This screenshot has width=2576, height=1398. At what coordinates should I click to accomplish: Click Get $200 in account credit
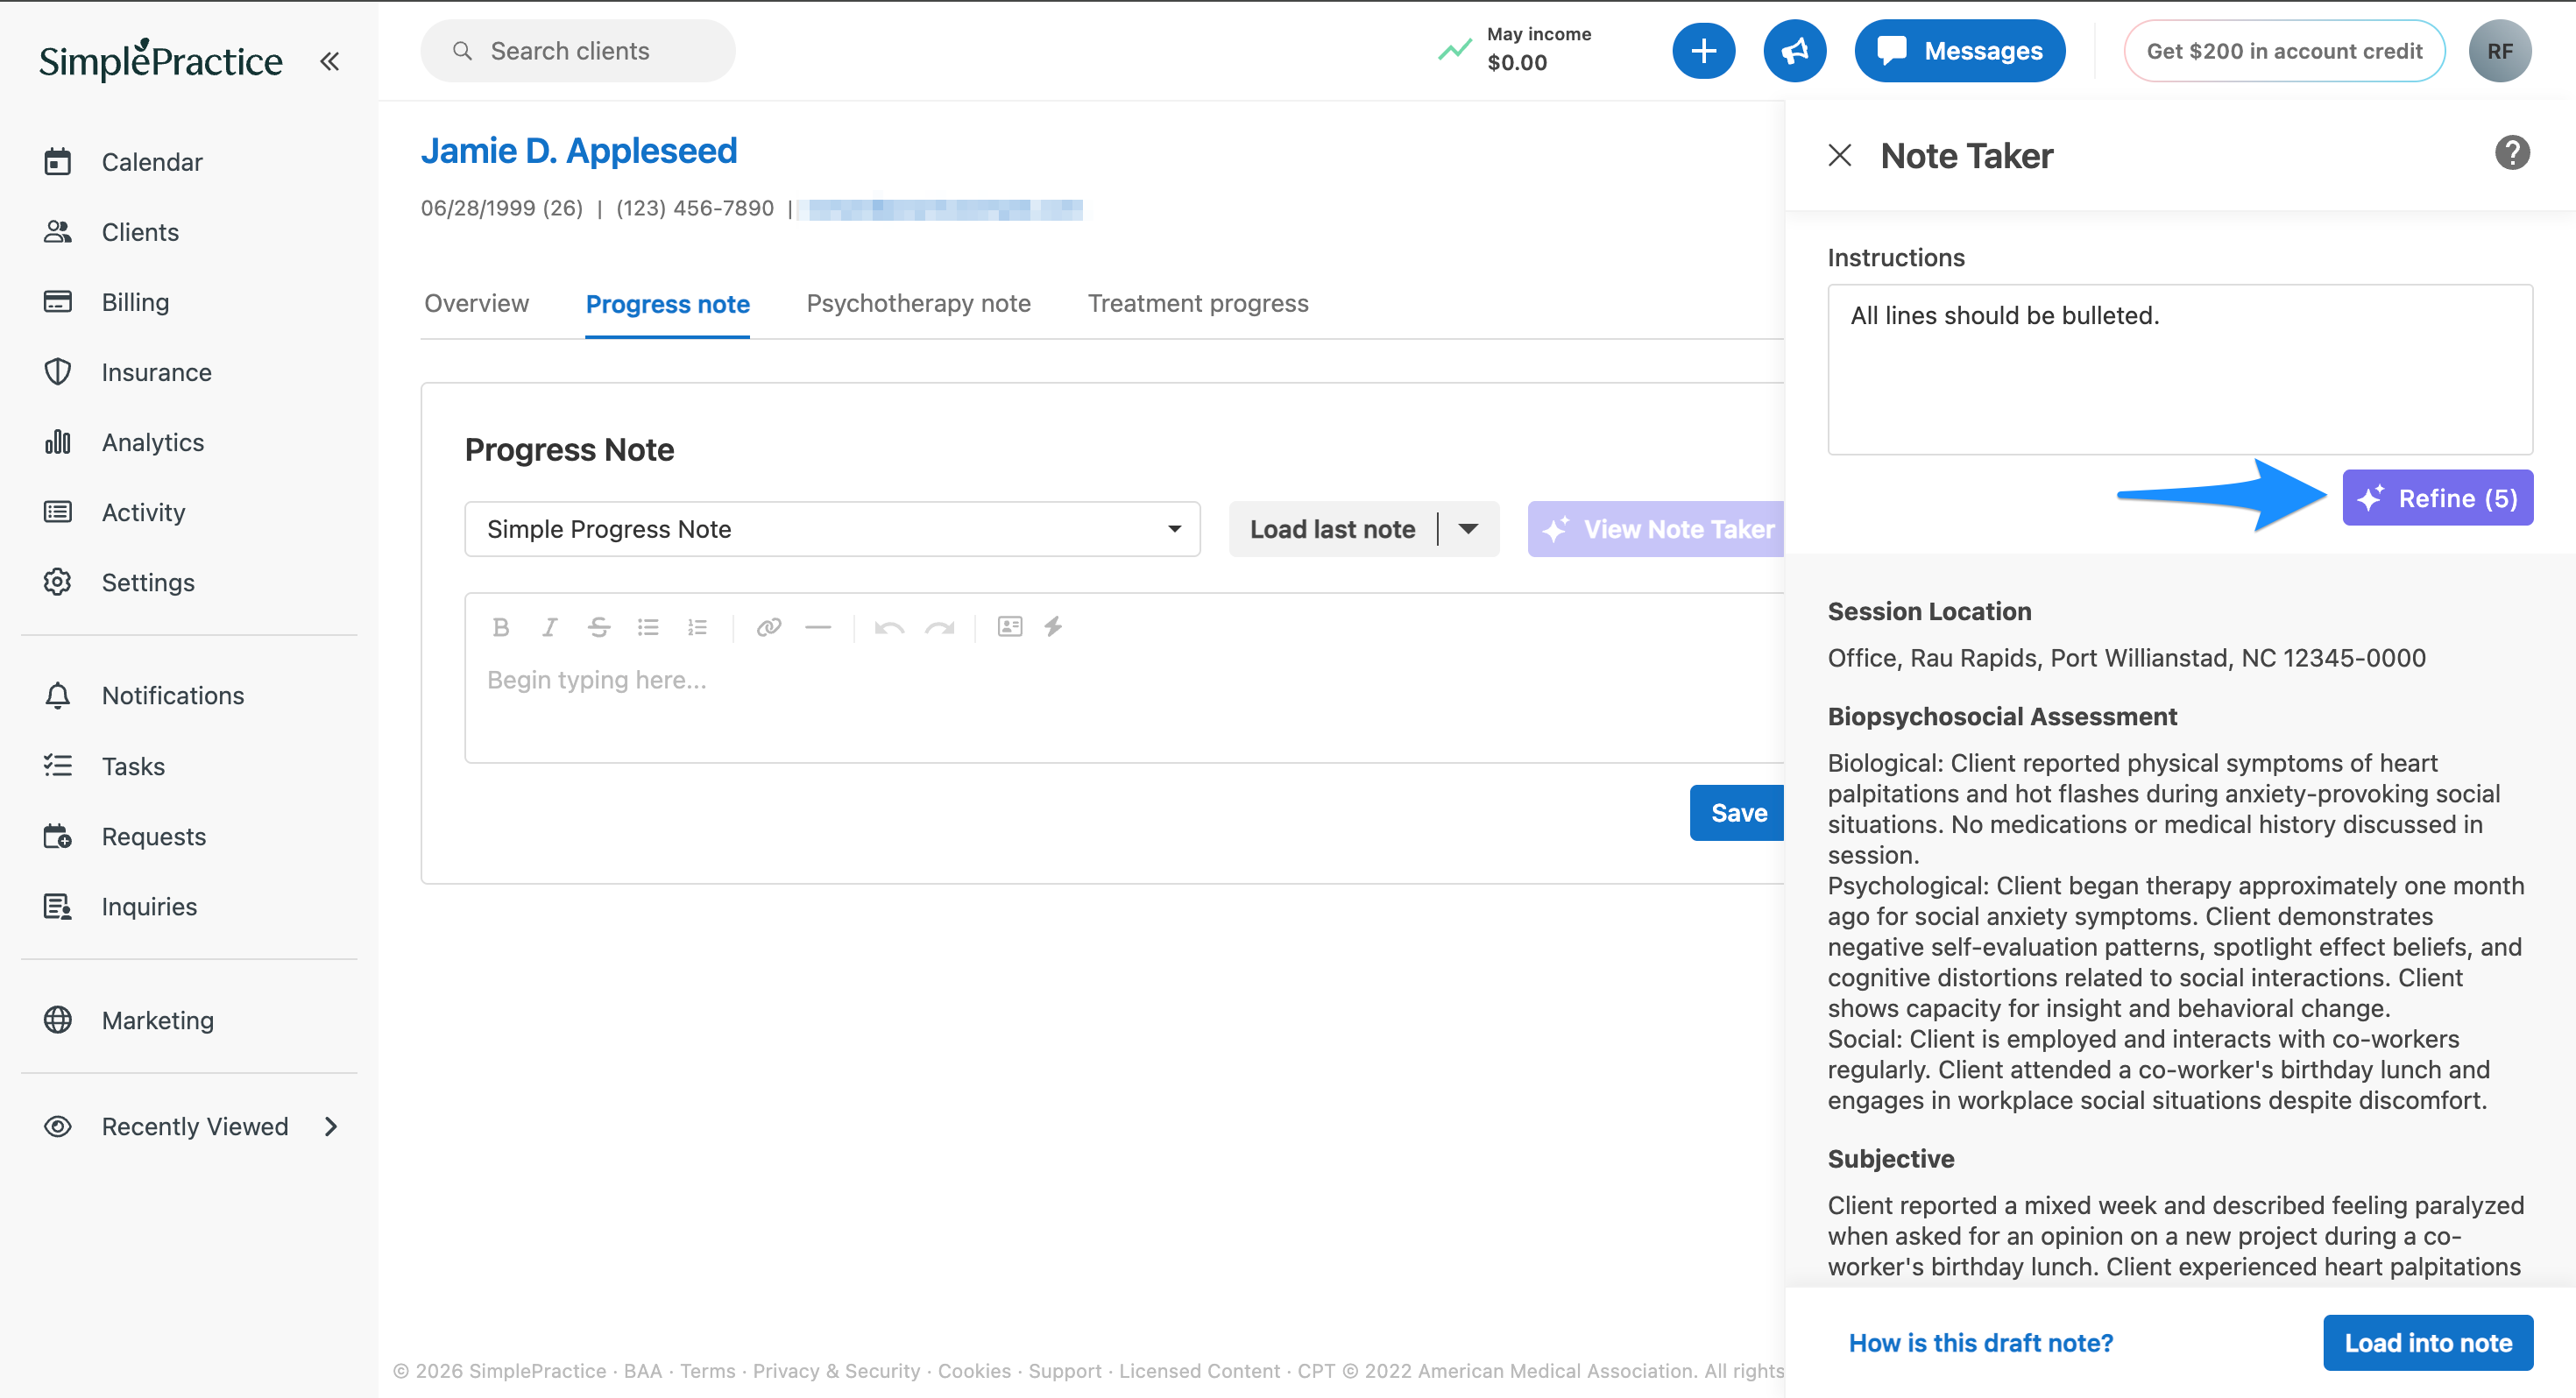click(2284, 51)
